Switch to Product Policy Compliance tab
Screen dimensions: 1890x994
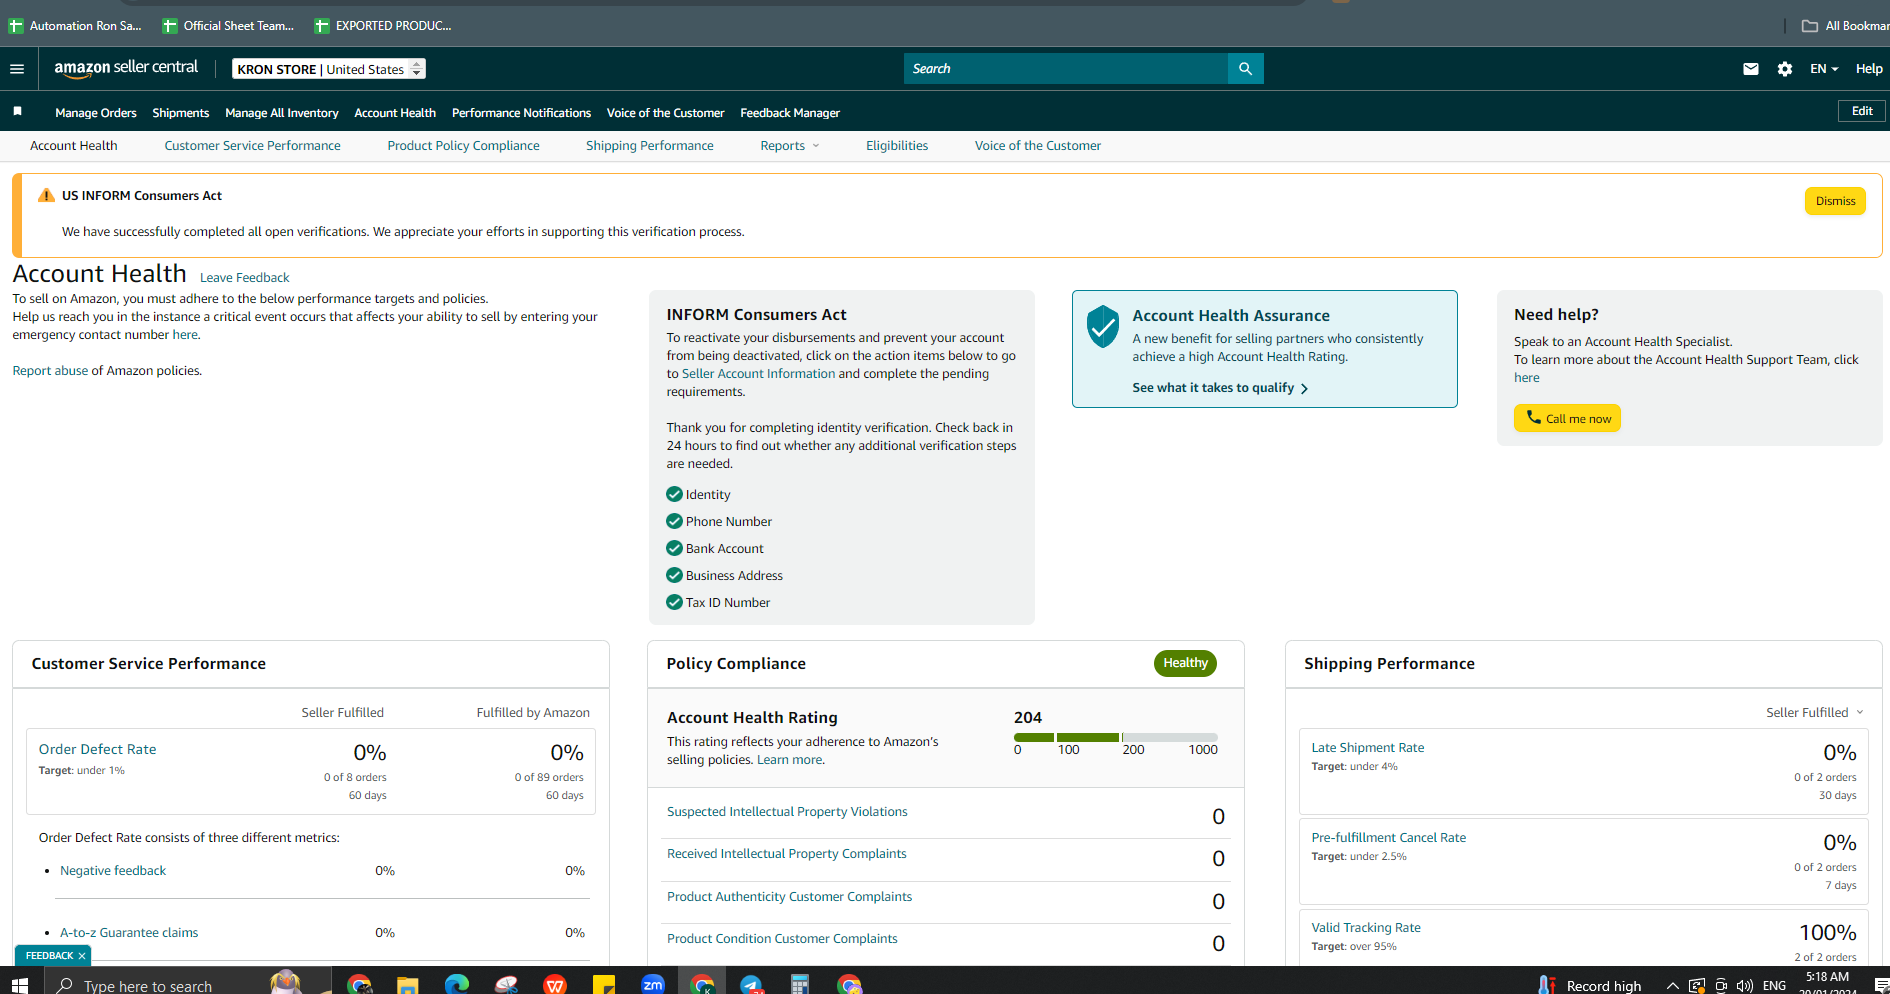click(463, 146)
